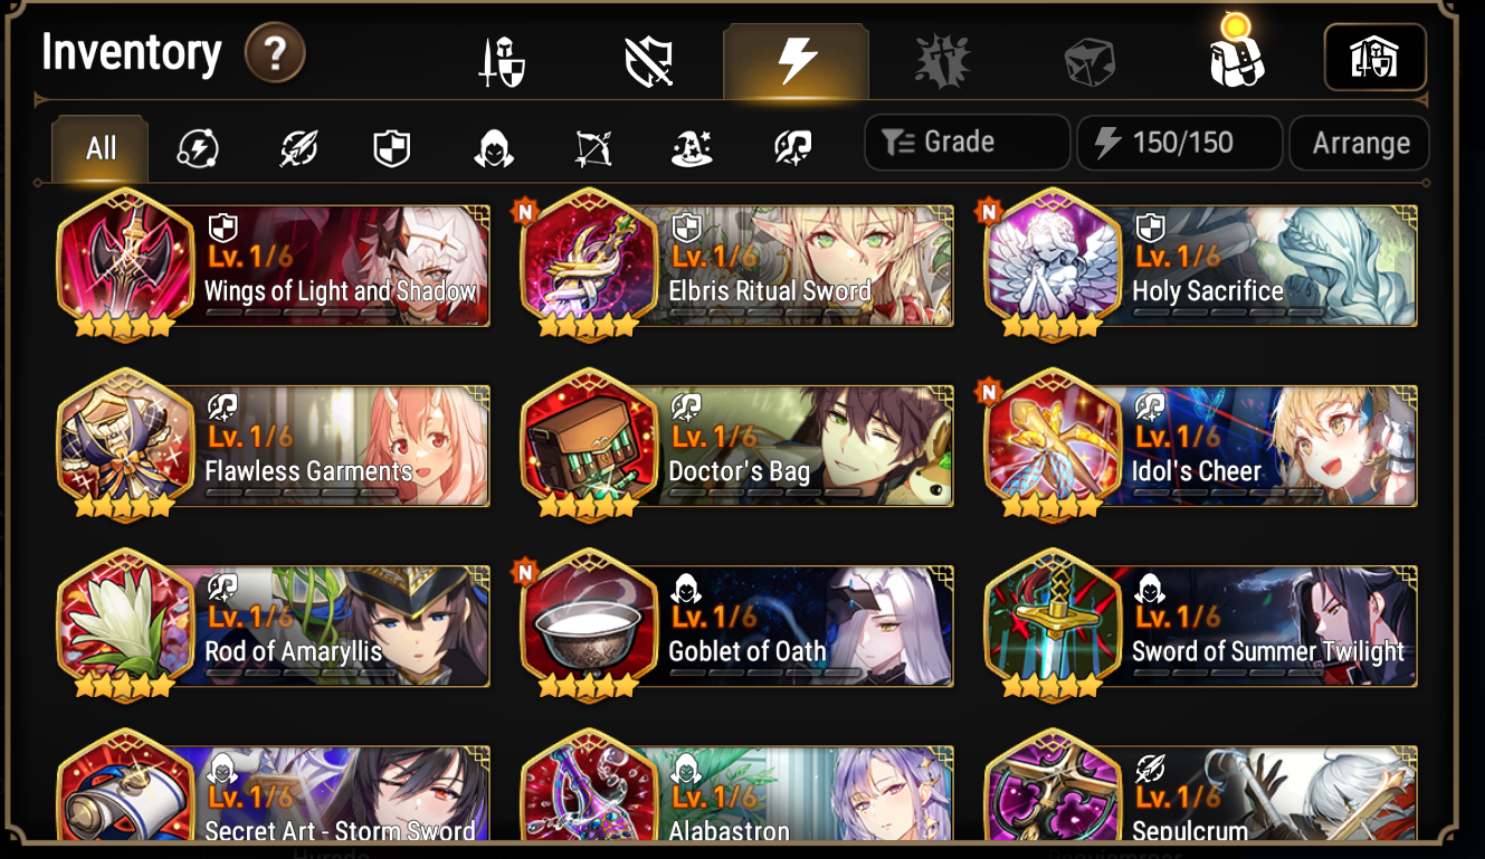
Task: Open the crossed shield and sword category tab
Action: pyautogui.click(x=649, y=62)
